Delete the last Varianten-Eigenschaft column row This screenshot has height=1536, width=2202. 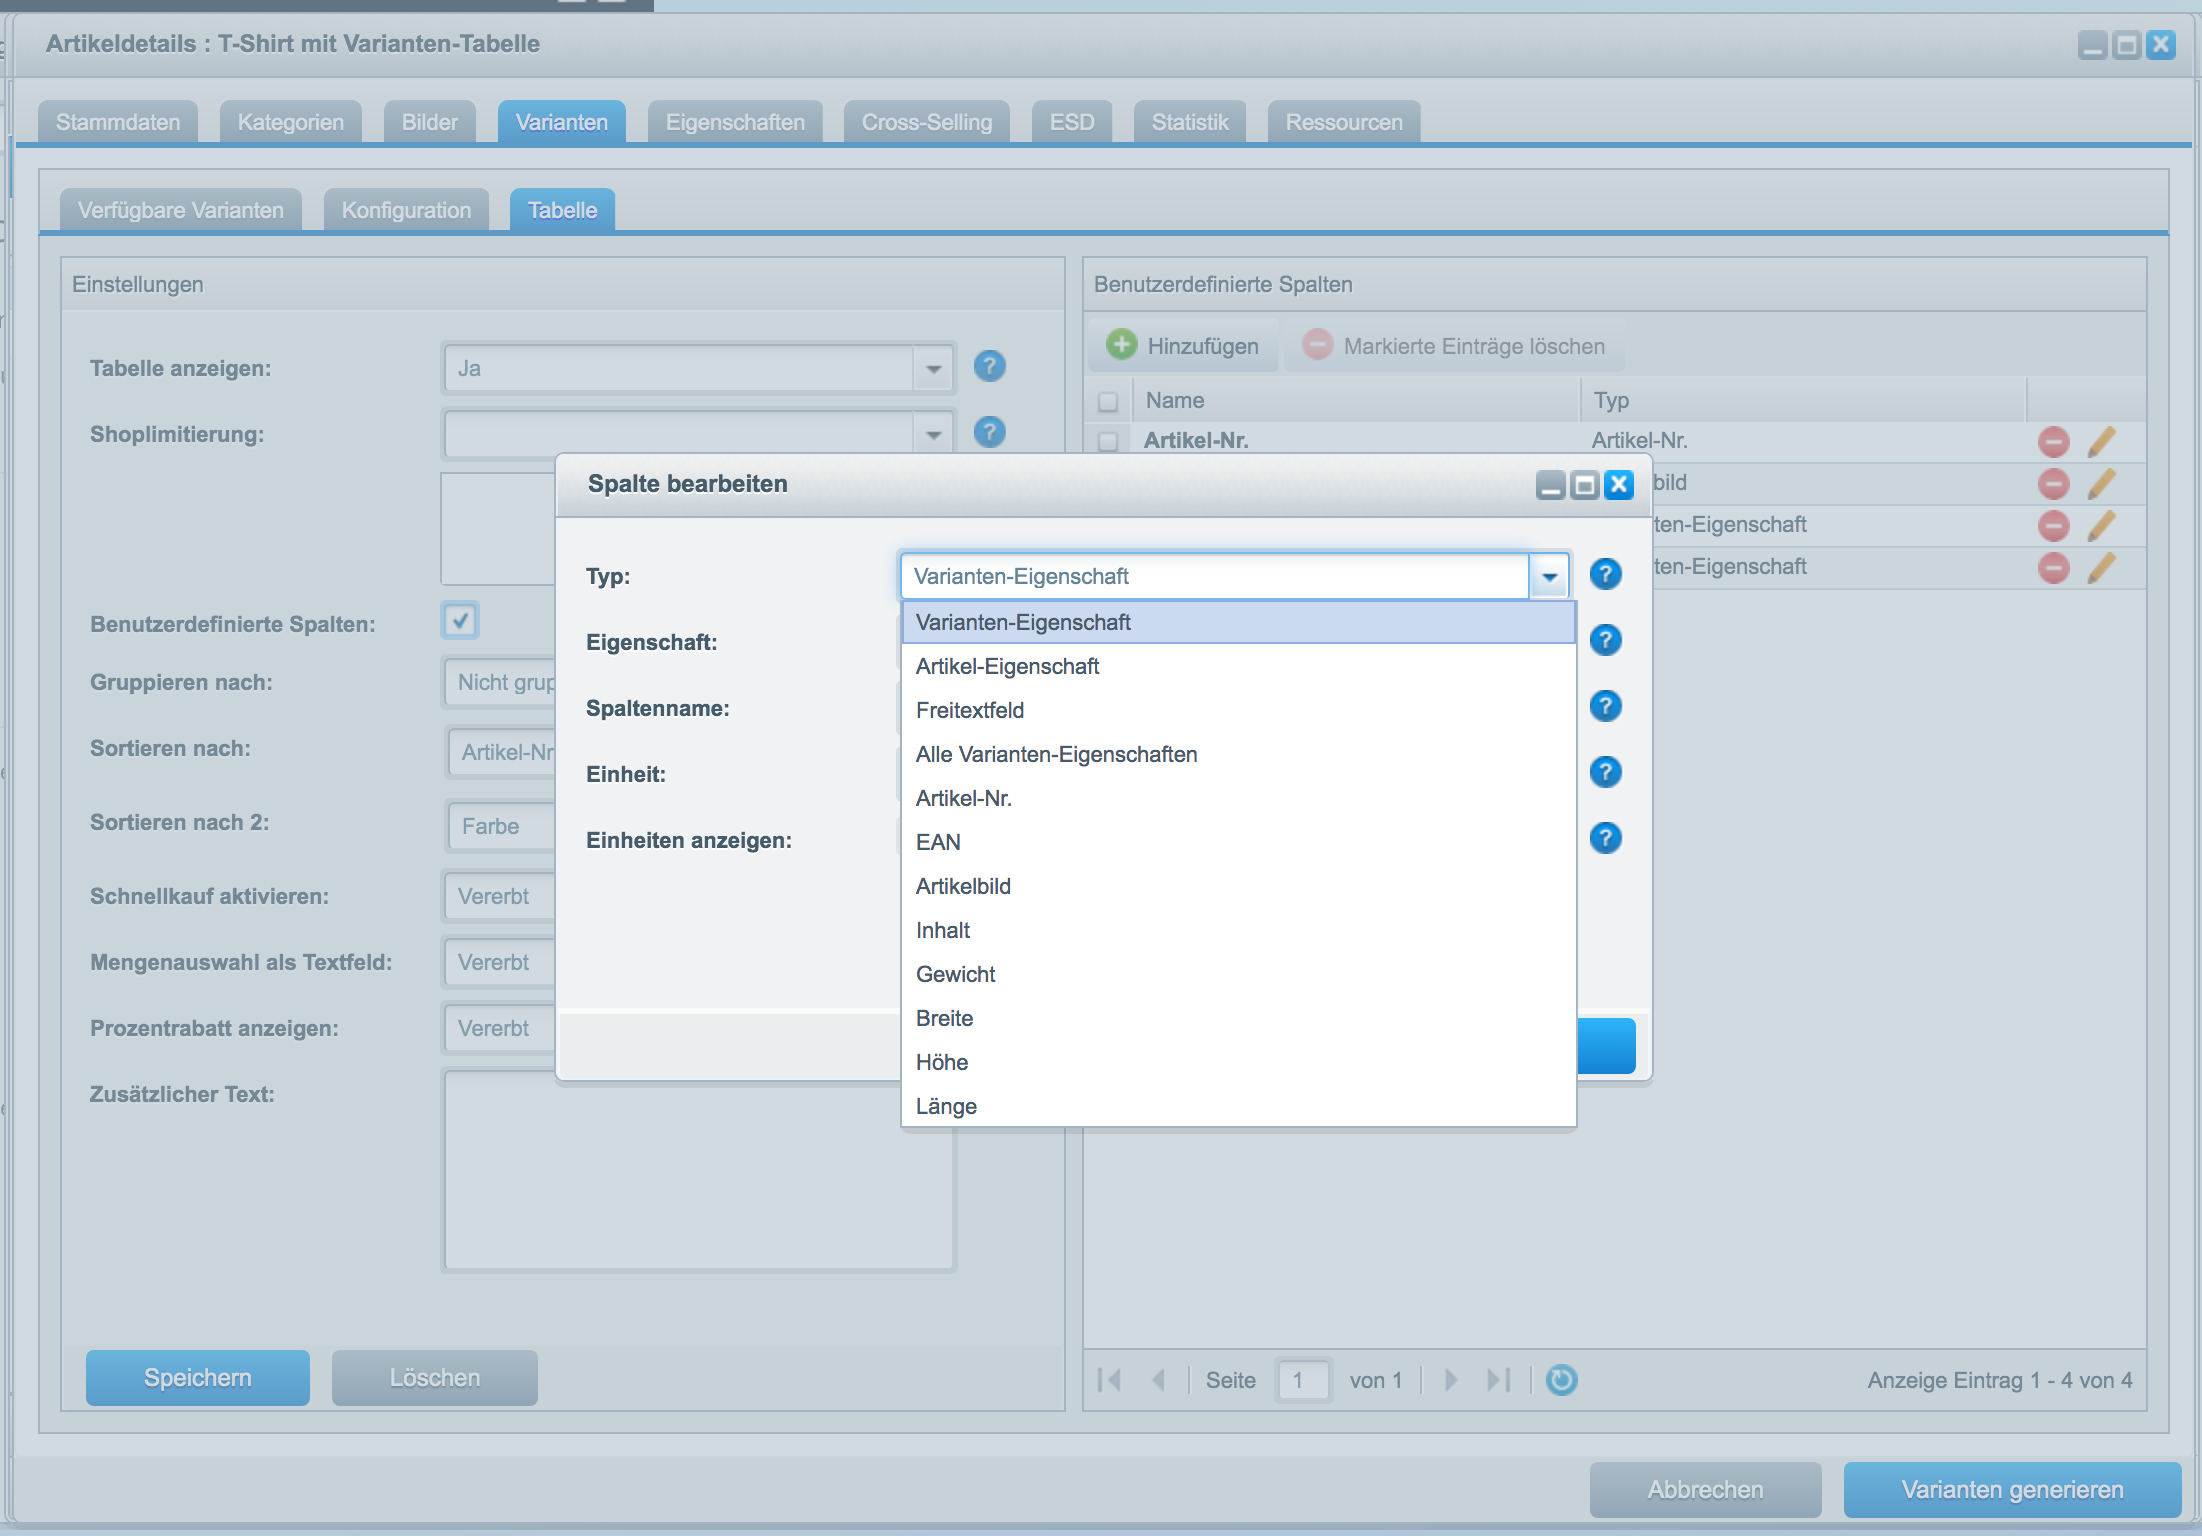pos(2053,567)
